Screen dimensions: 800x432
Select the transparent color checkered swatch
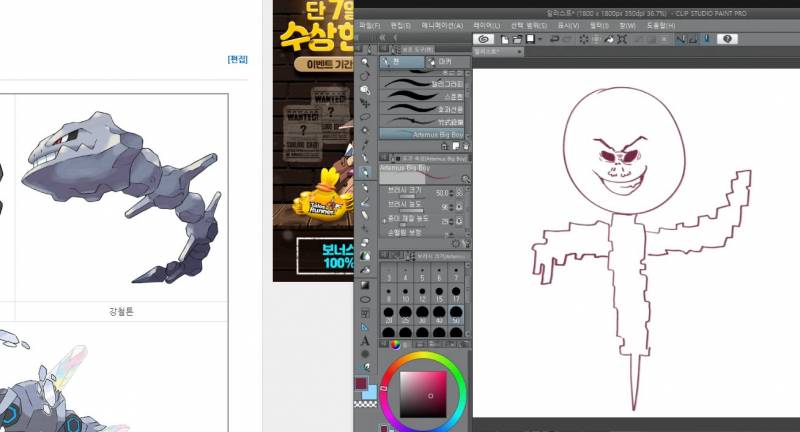[365, 404]
